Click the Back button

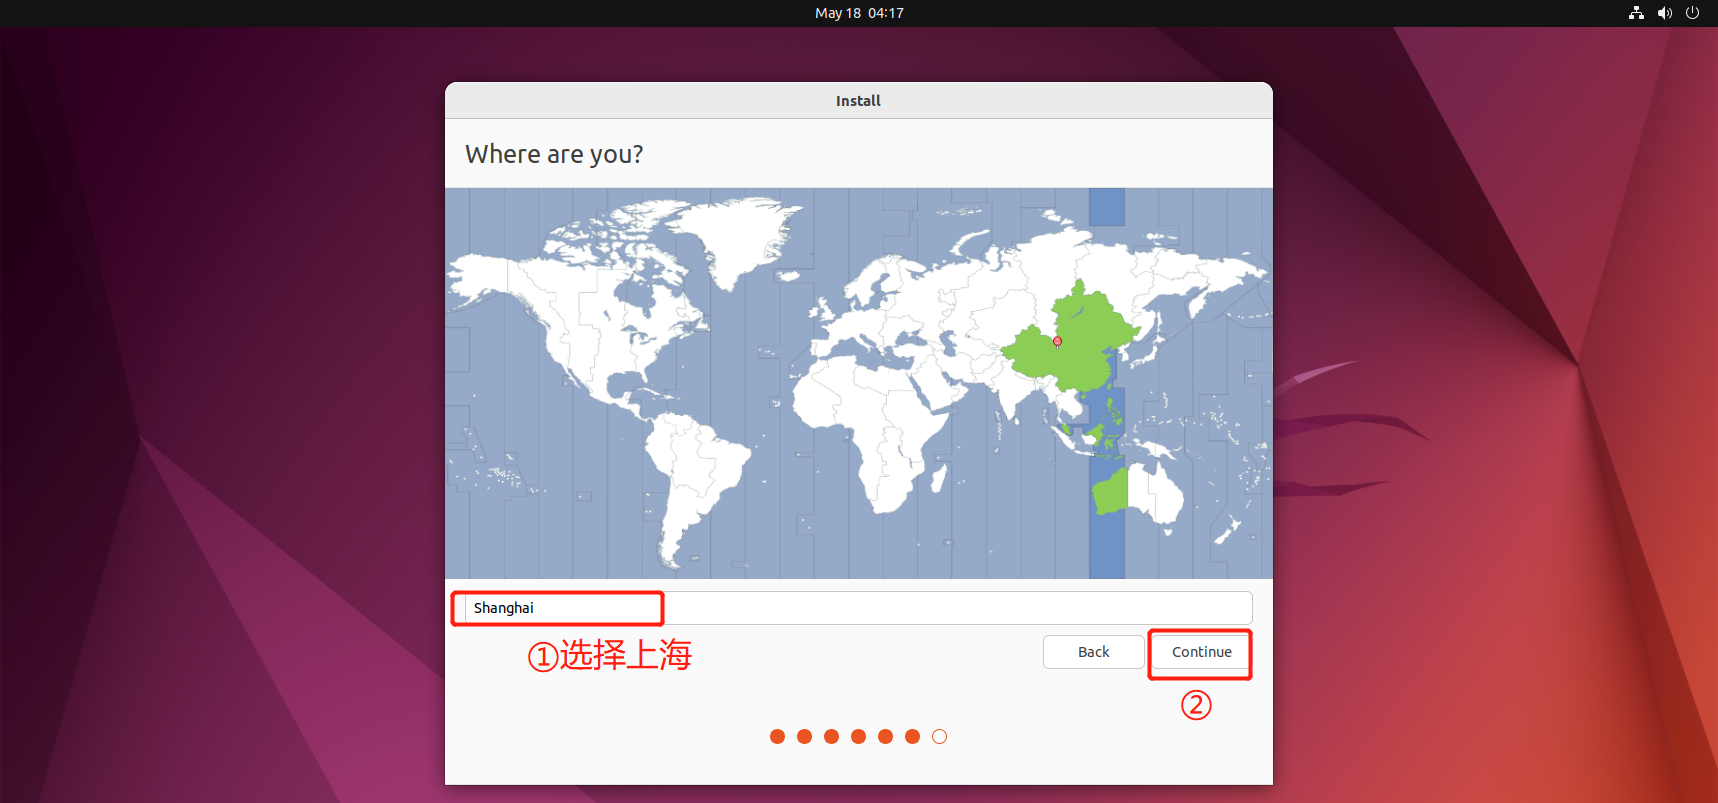pos(1093,652)
